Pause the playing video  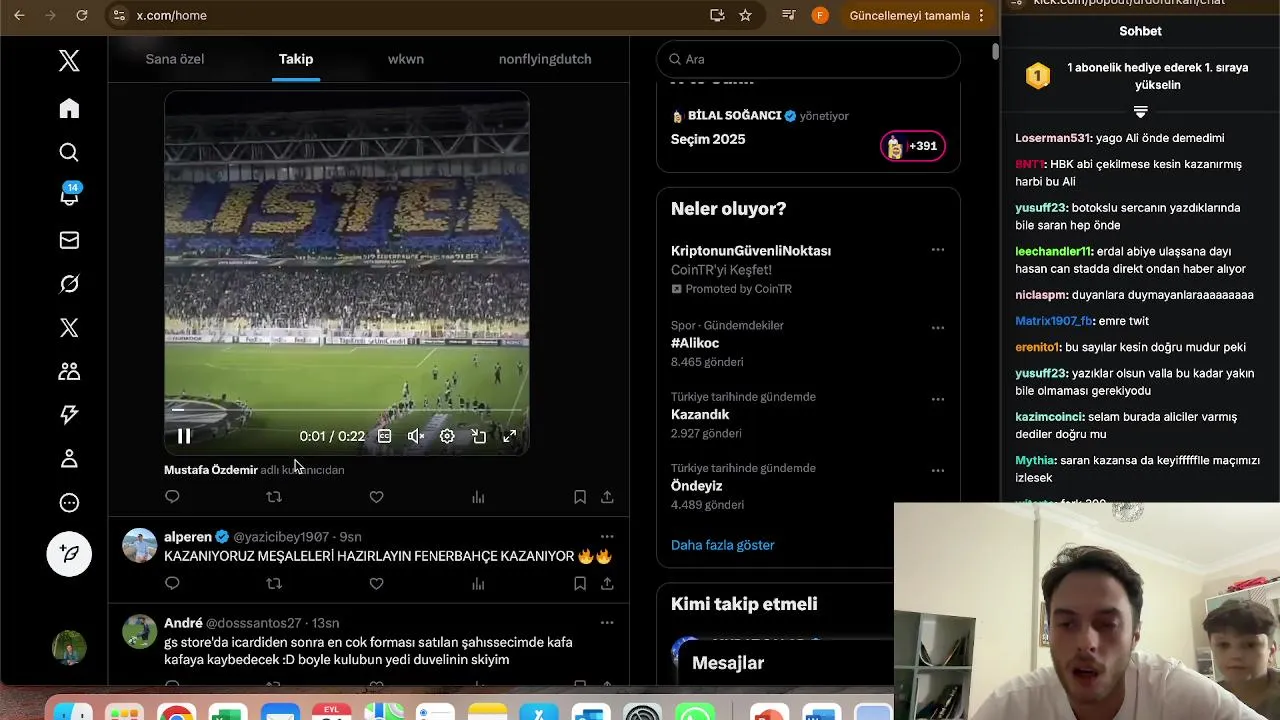pyautogui.click(x=184, y=436)
